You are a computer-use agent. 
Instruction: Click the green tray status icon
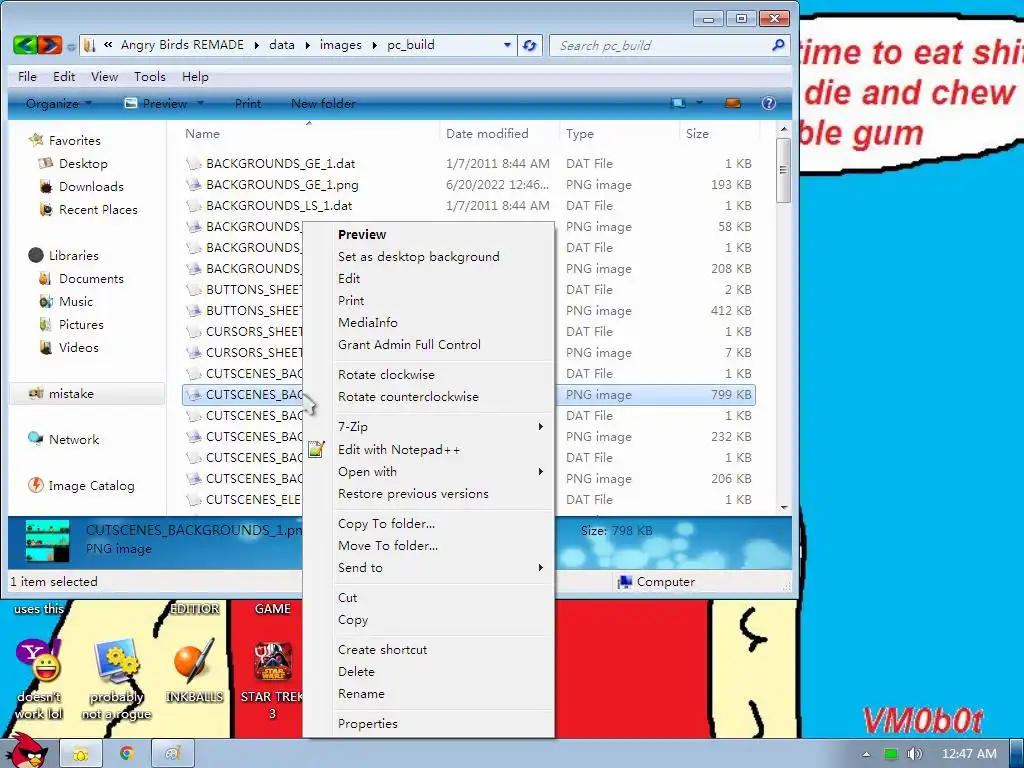(x=890, y=754)
